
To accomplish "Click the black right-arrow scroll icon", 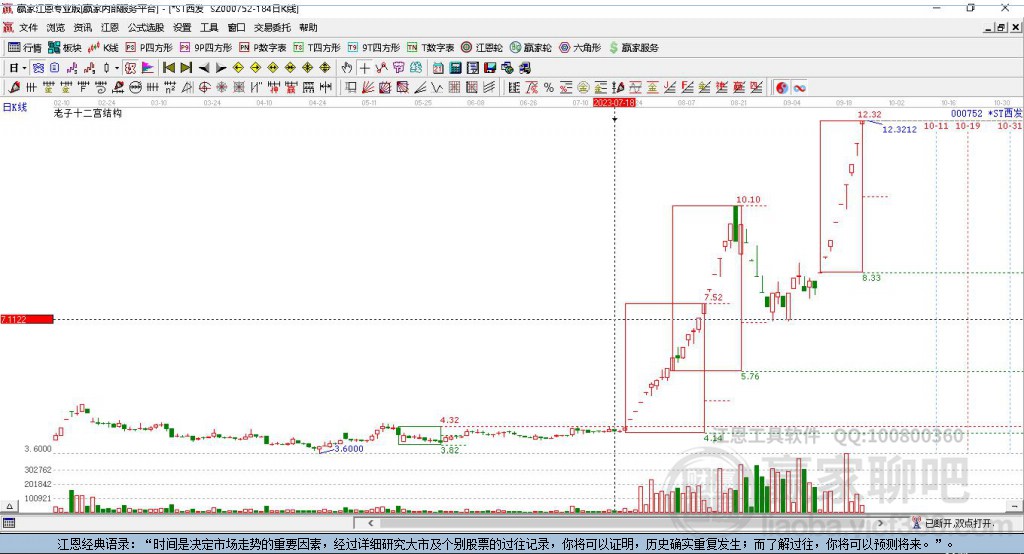I will pos(221,68).
